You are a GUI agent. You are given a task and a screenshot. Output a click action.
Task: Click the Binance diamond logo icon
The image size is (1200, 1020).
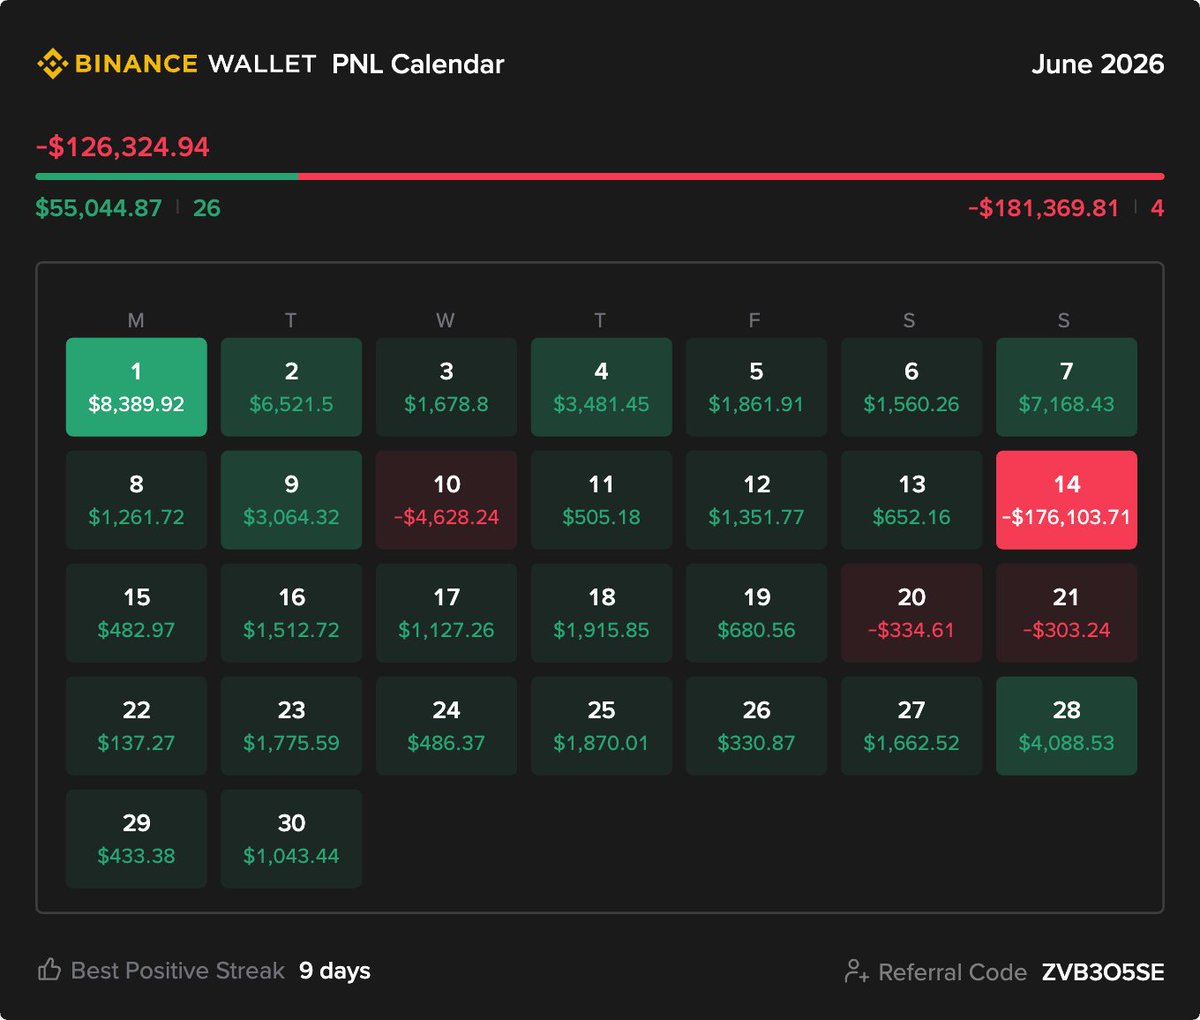52,64
